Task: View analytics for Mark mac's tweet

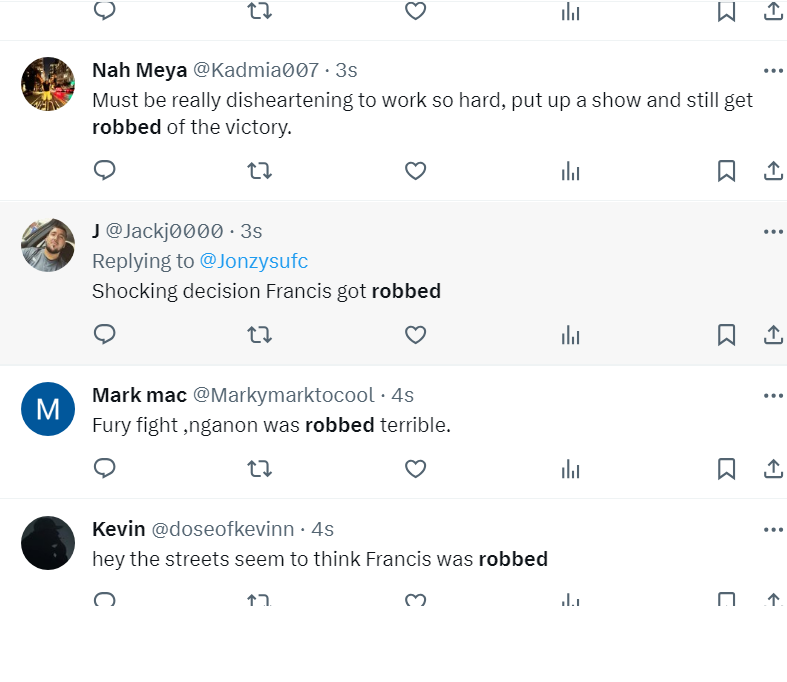Action: [x=571, y=468]
